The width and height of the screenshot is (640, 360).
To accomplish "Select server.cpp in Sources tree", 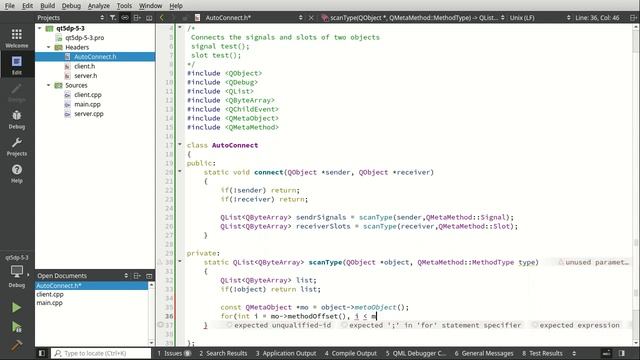I will (89, 113).
